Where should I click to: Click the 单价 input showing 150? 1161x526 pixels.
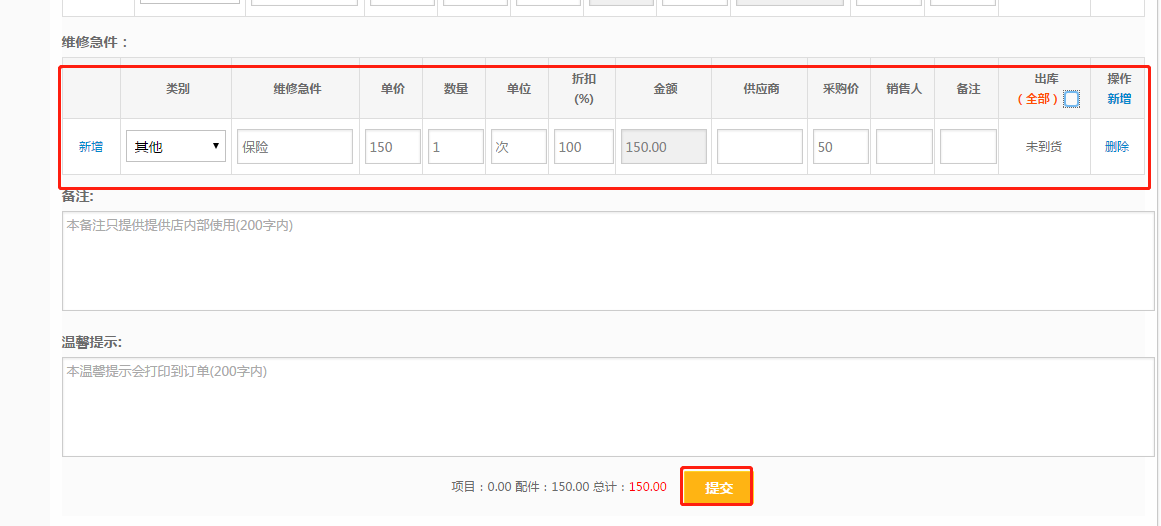point(392,146)
